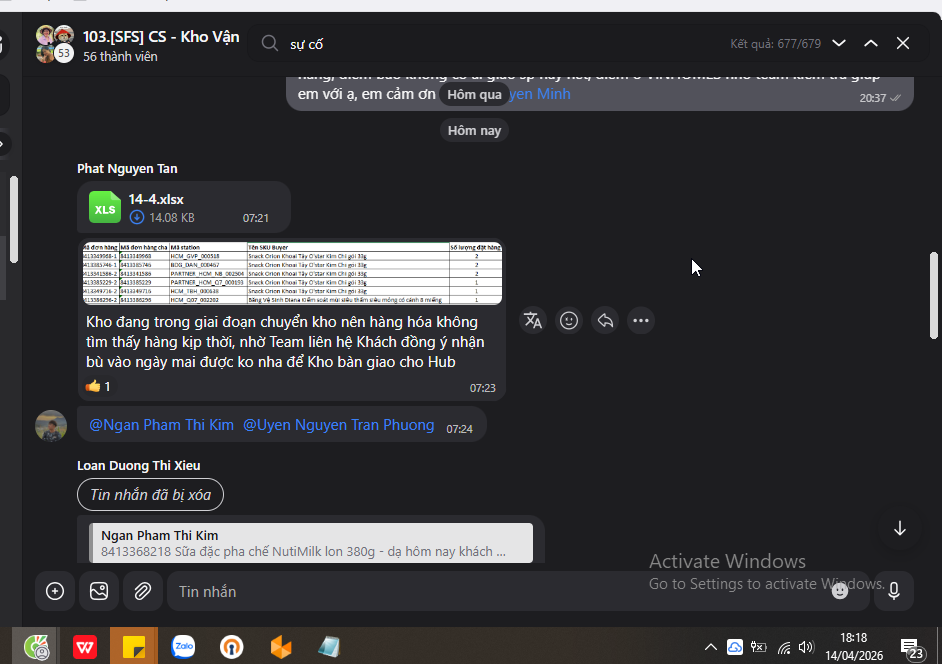Focus the "Tin nhắn" message input
942x664 pixels.
click(x=499, y=591)
